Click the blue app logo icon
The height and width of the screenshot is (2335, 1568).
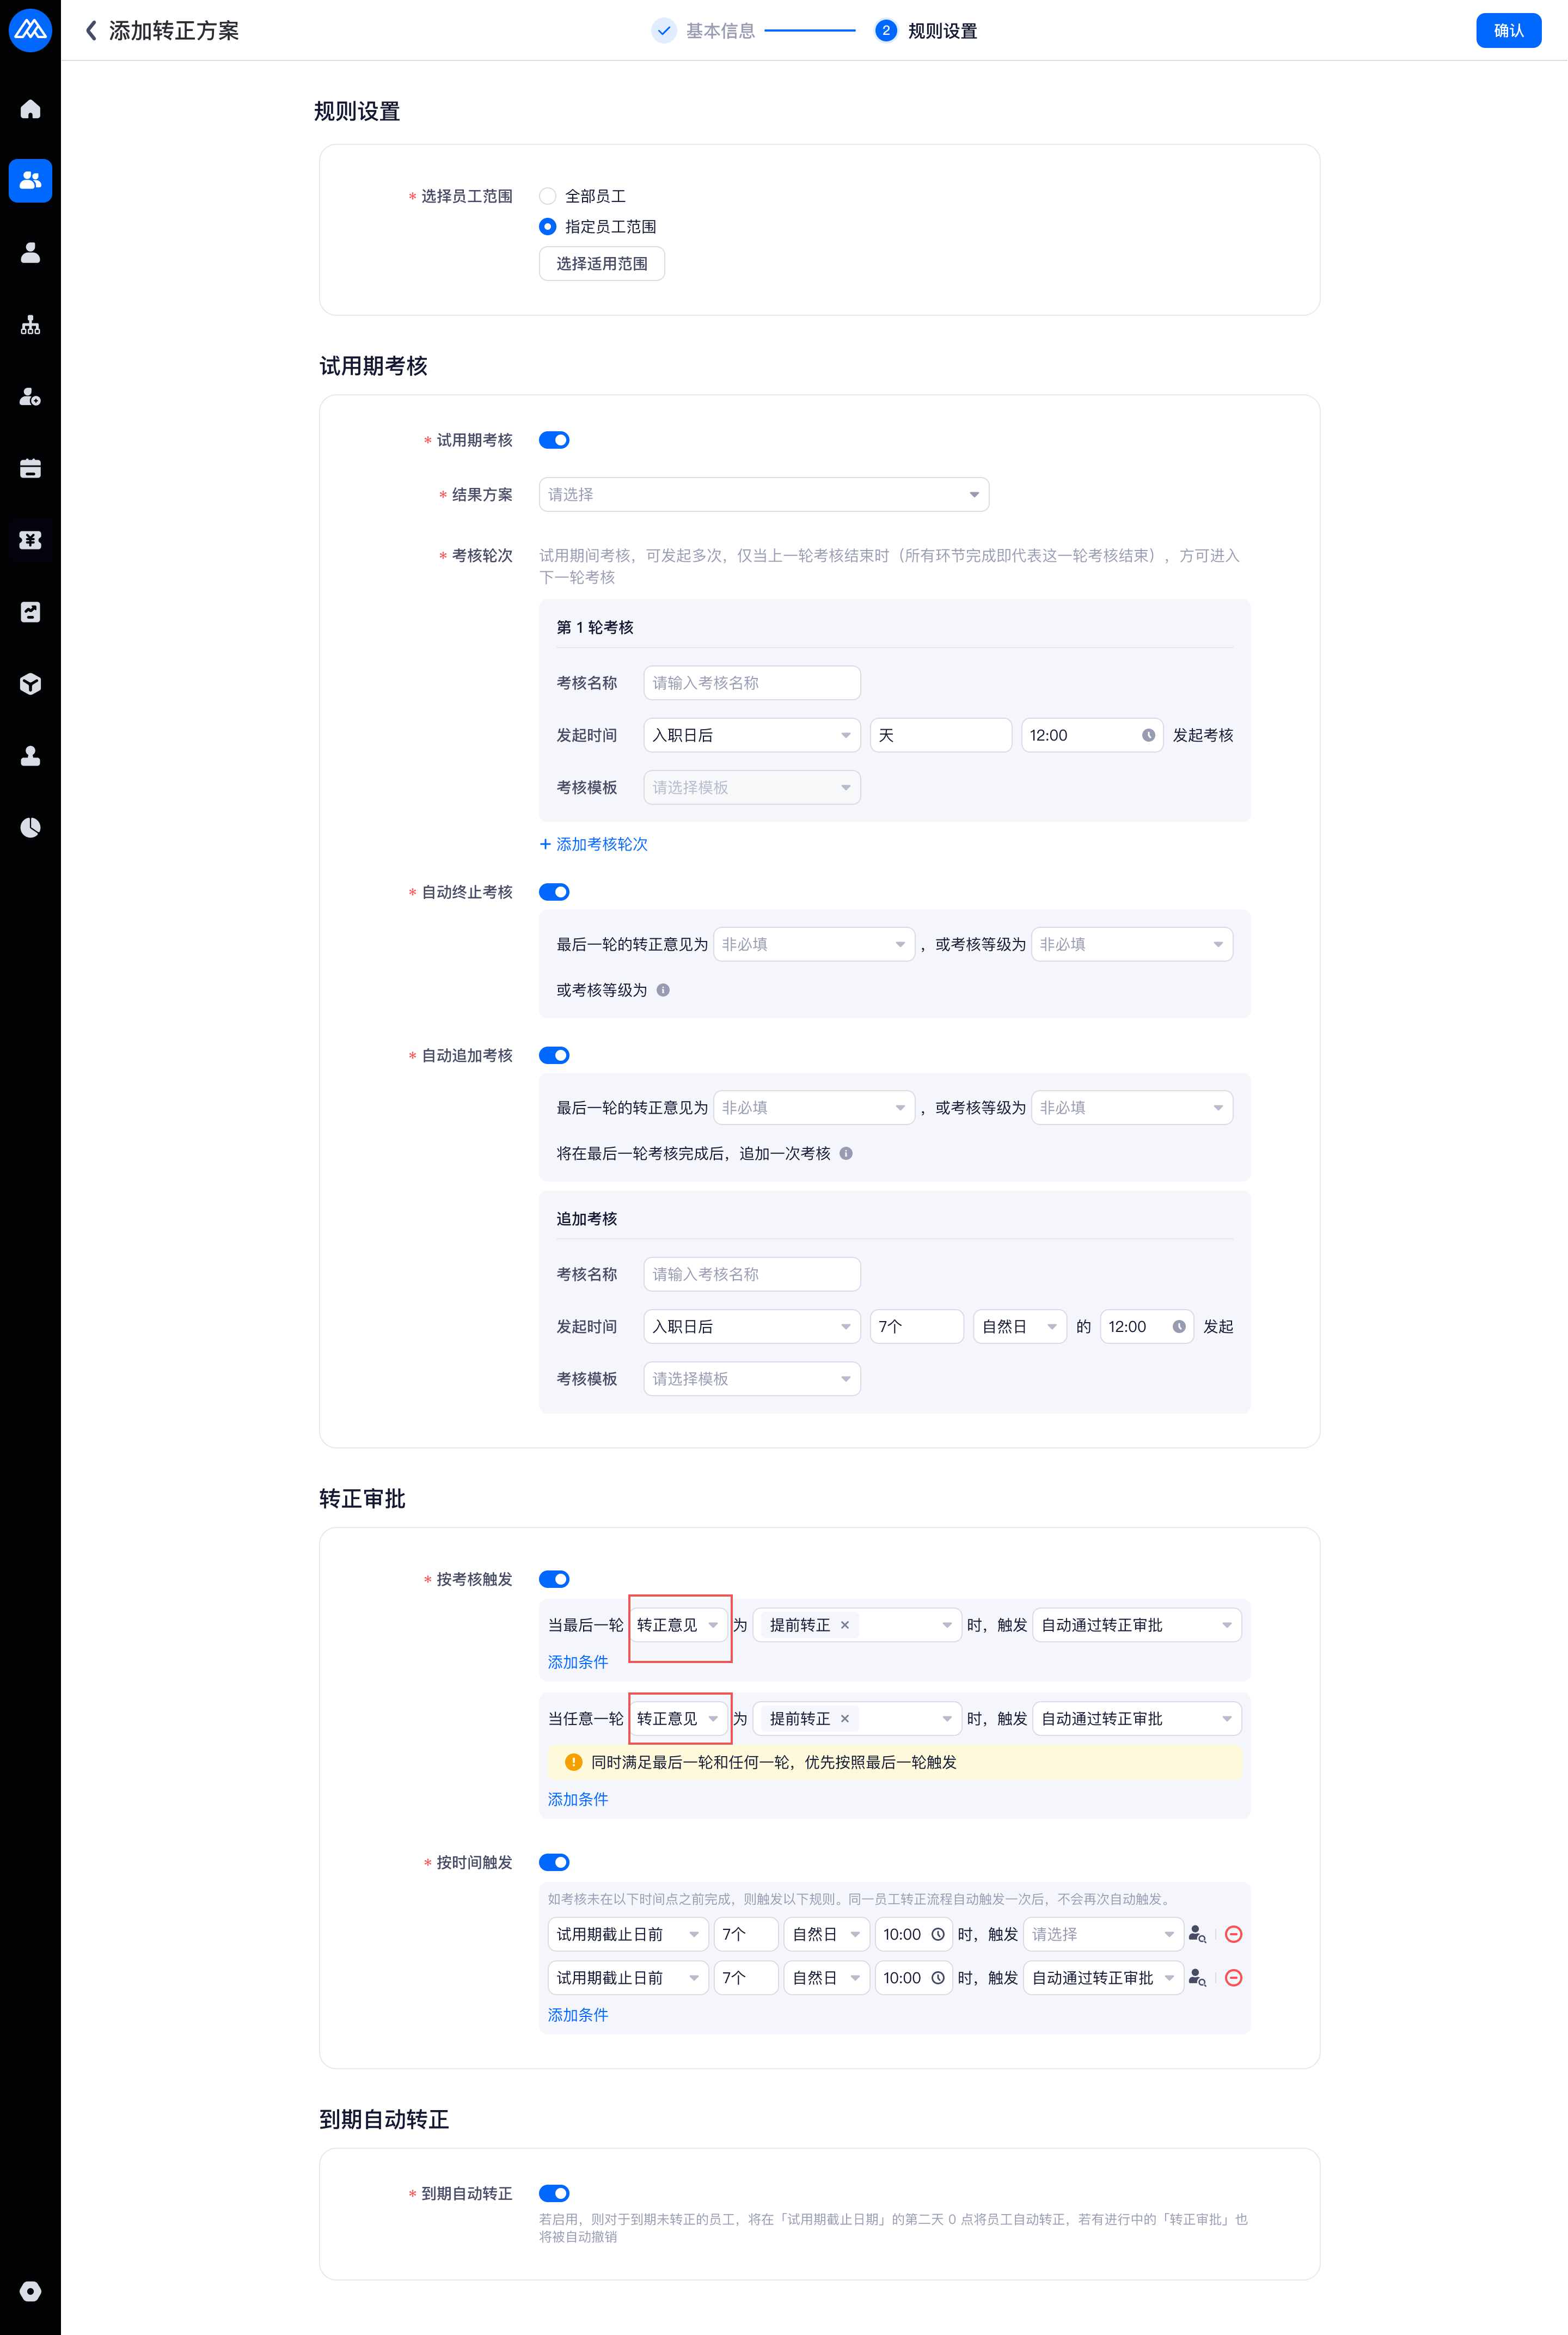(30, 30)
